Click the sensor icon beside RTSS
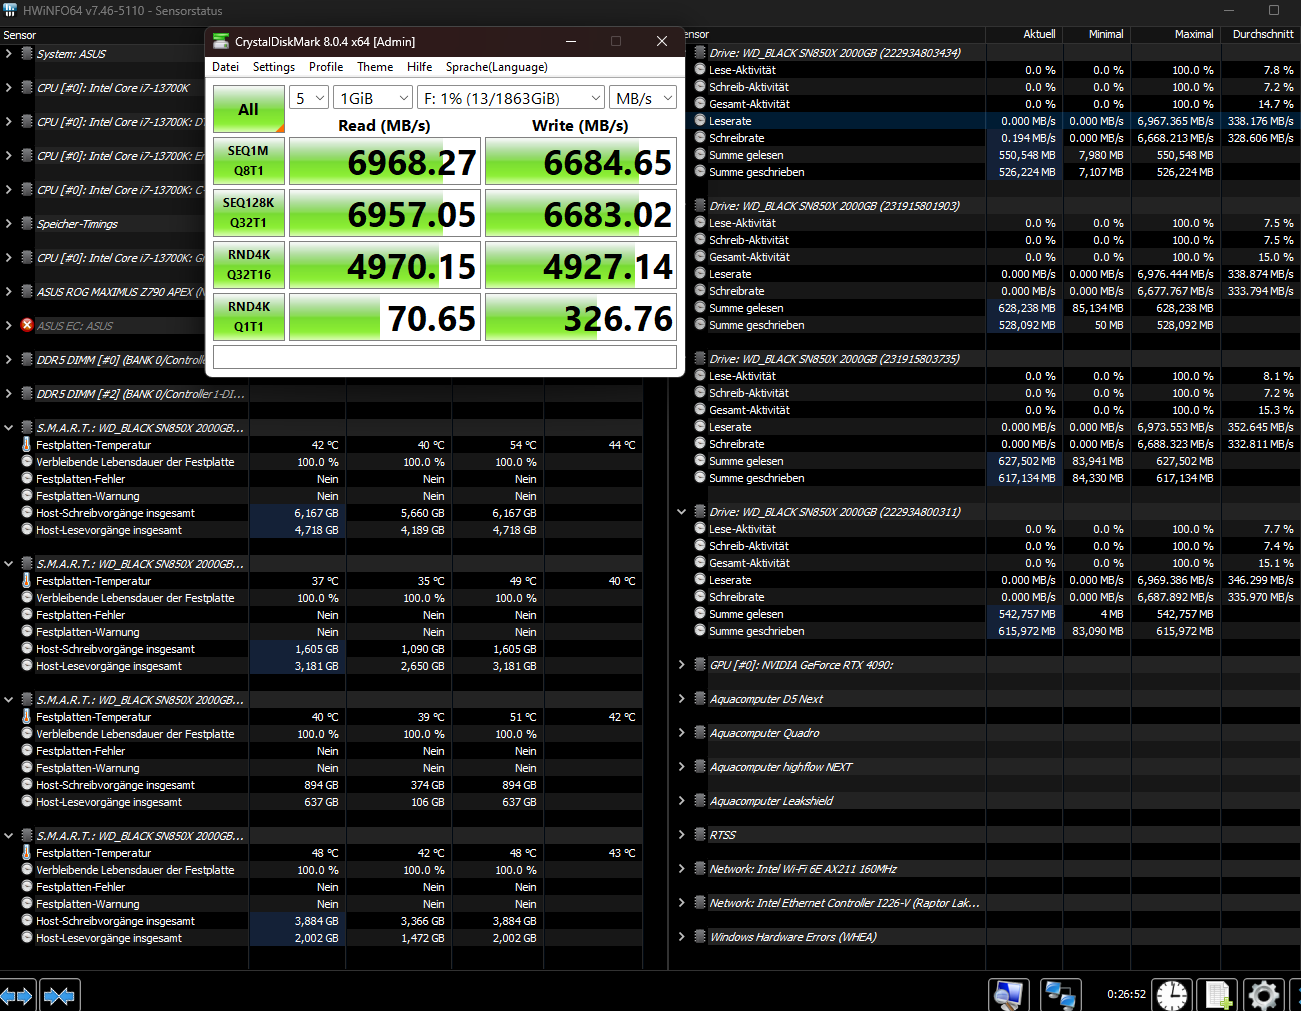 [700, 835]
